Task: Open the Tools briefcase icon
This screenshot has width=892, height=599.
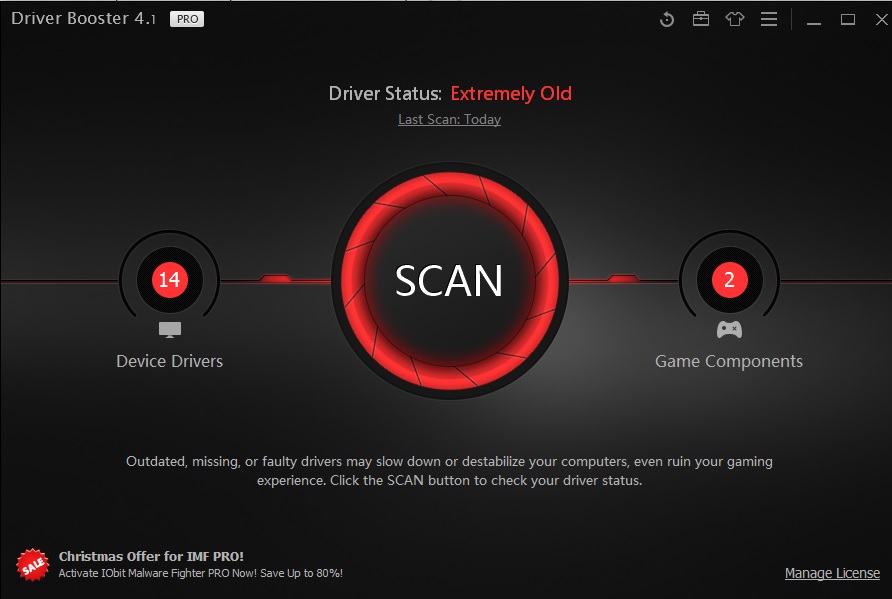Action: pos(701,19)
